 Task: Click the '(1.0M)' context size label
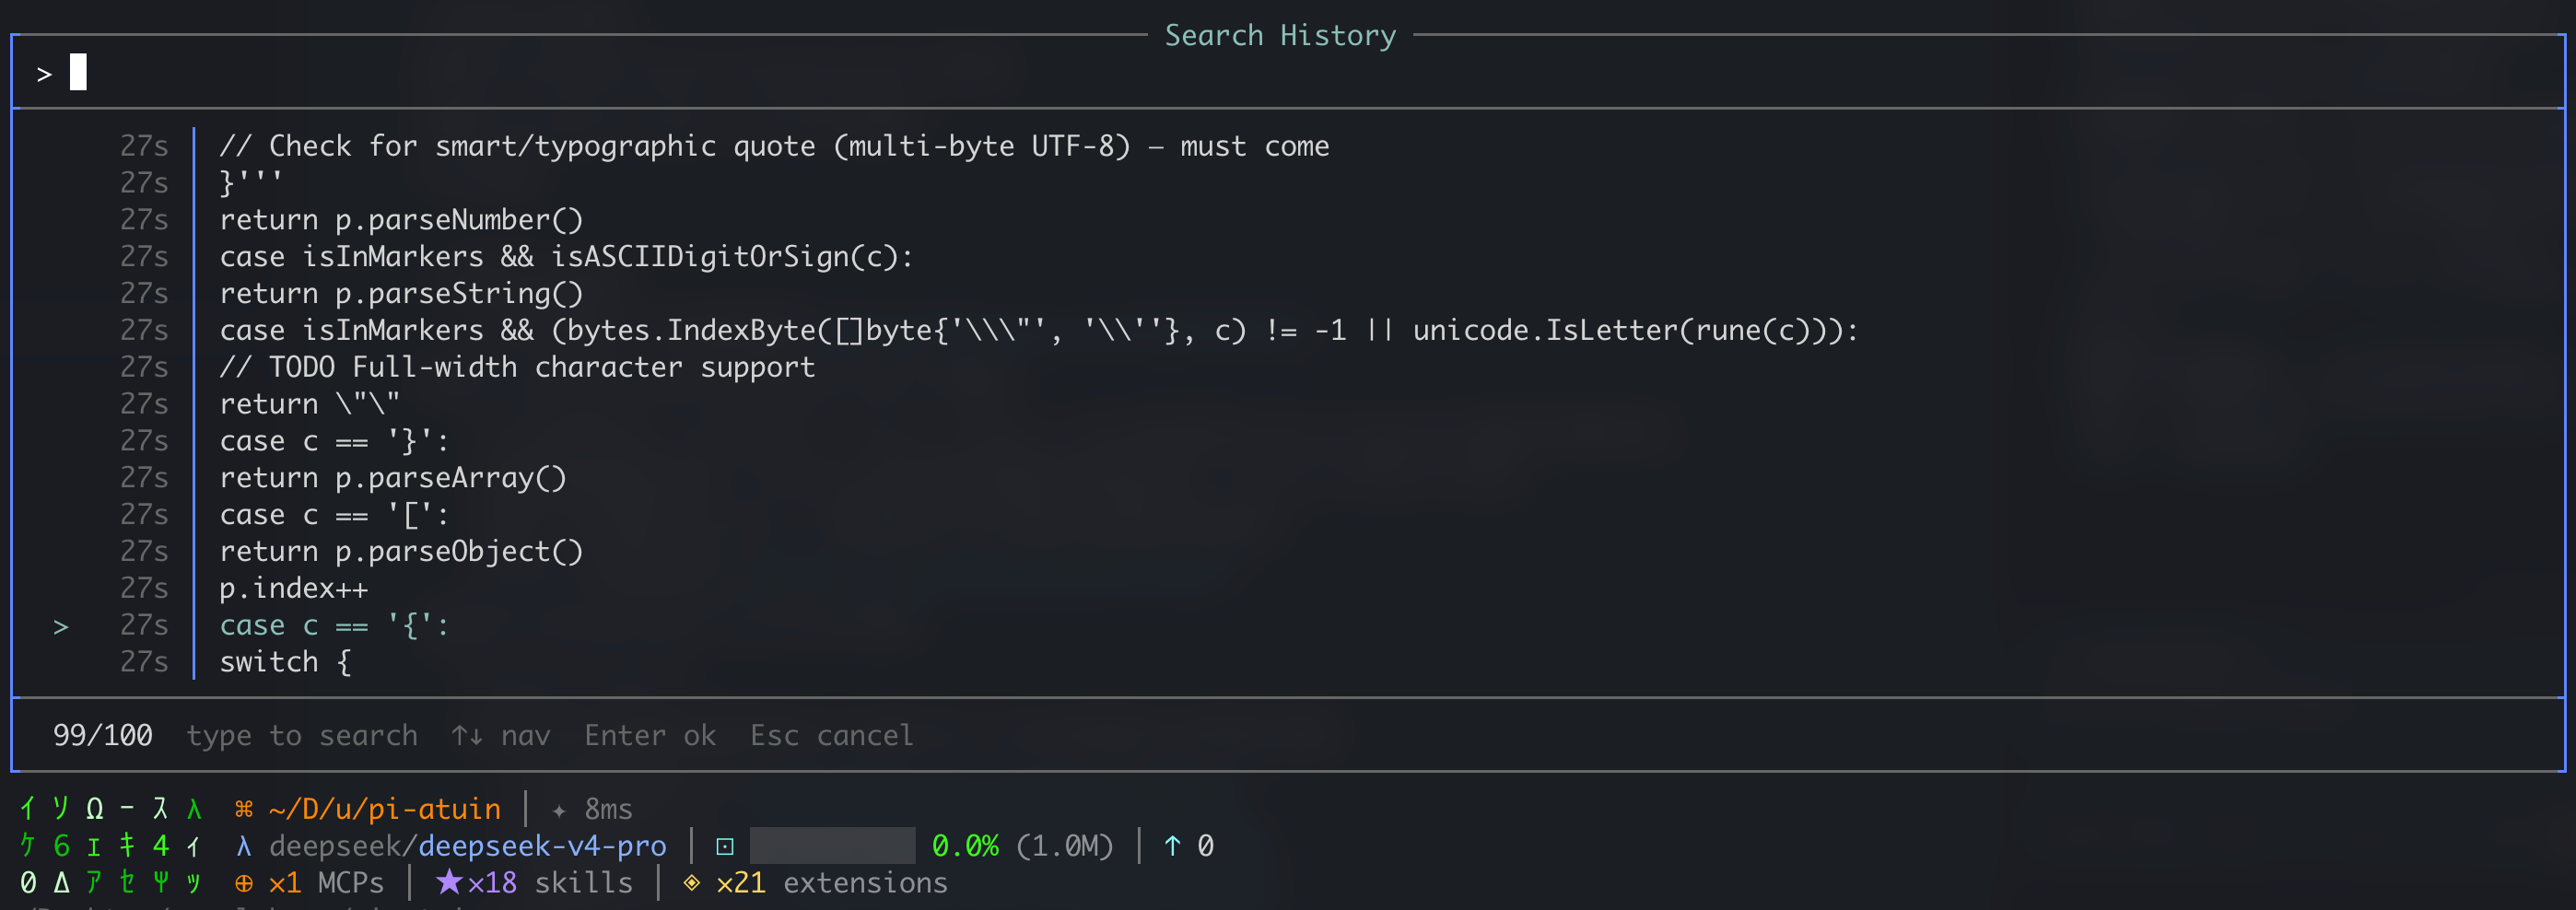(x=1064, y=846)
